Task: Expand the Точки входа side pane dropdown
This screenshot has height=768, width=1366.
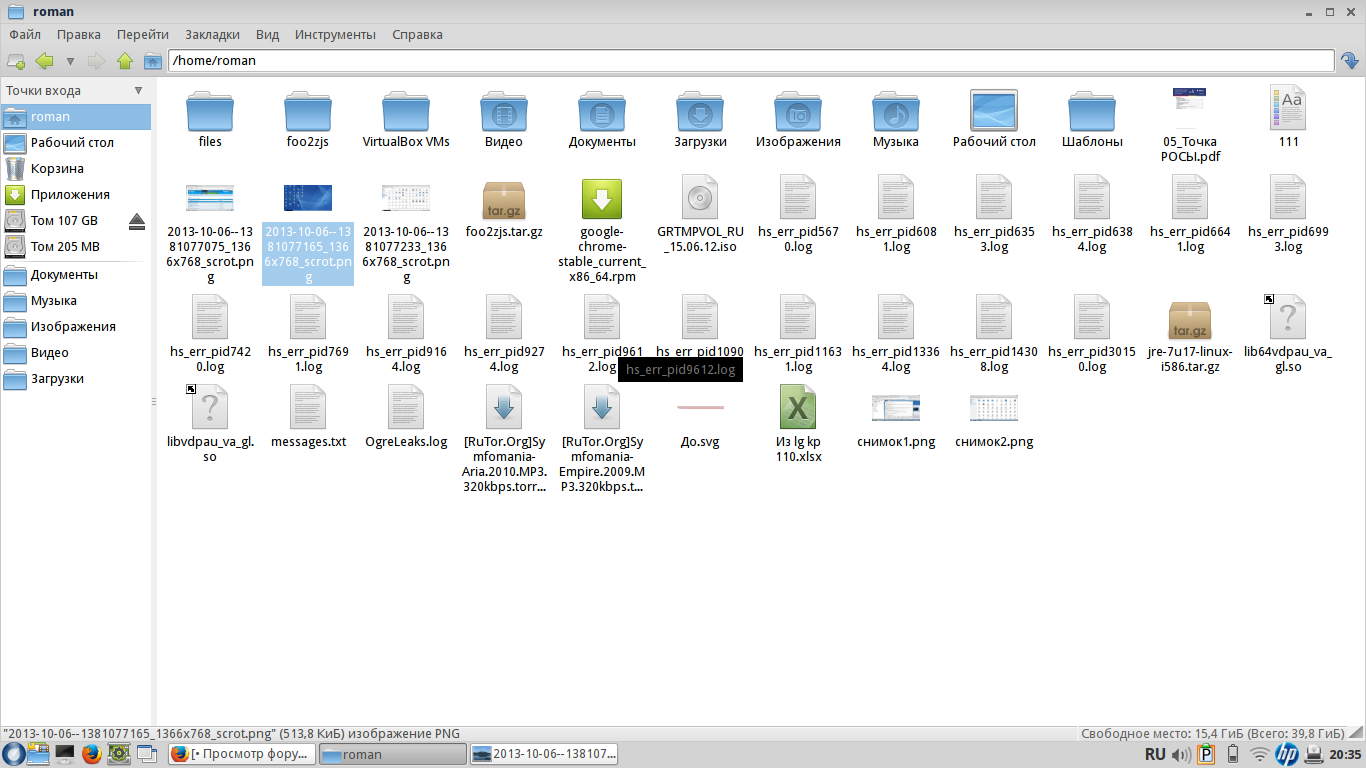Action: tap(139, 90)
